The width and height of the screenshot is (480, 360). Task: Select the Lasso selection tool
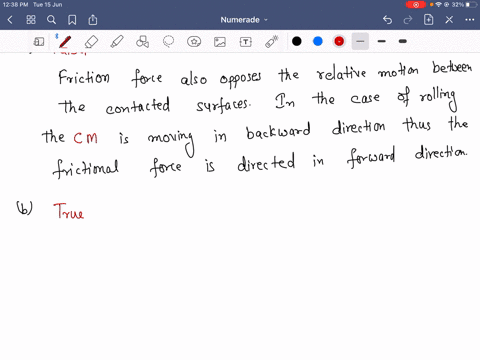[x=168, y=42]
